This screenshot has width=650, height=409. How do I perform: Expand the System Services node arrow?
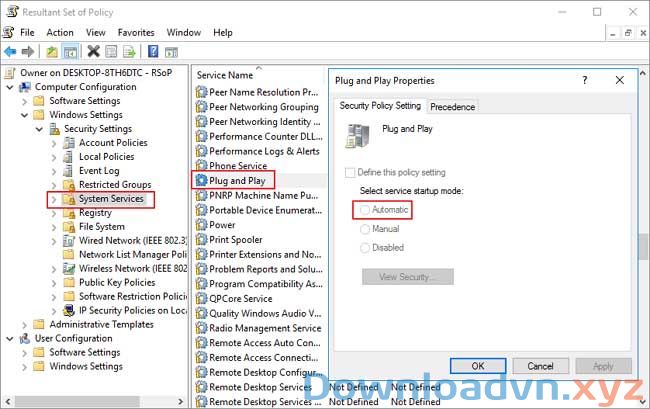click(54, 199)
